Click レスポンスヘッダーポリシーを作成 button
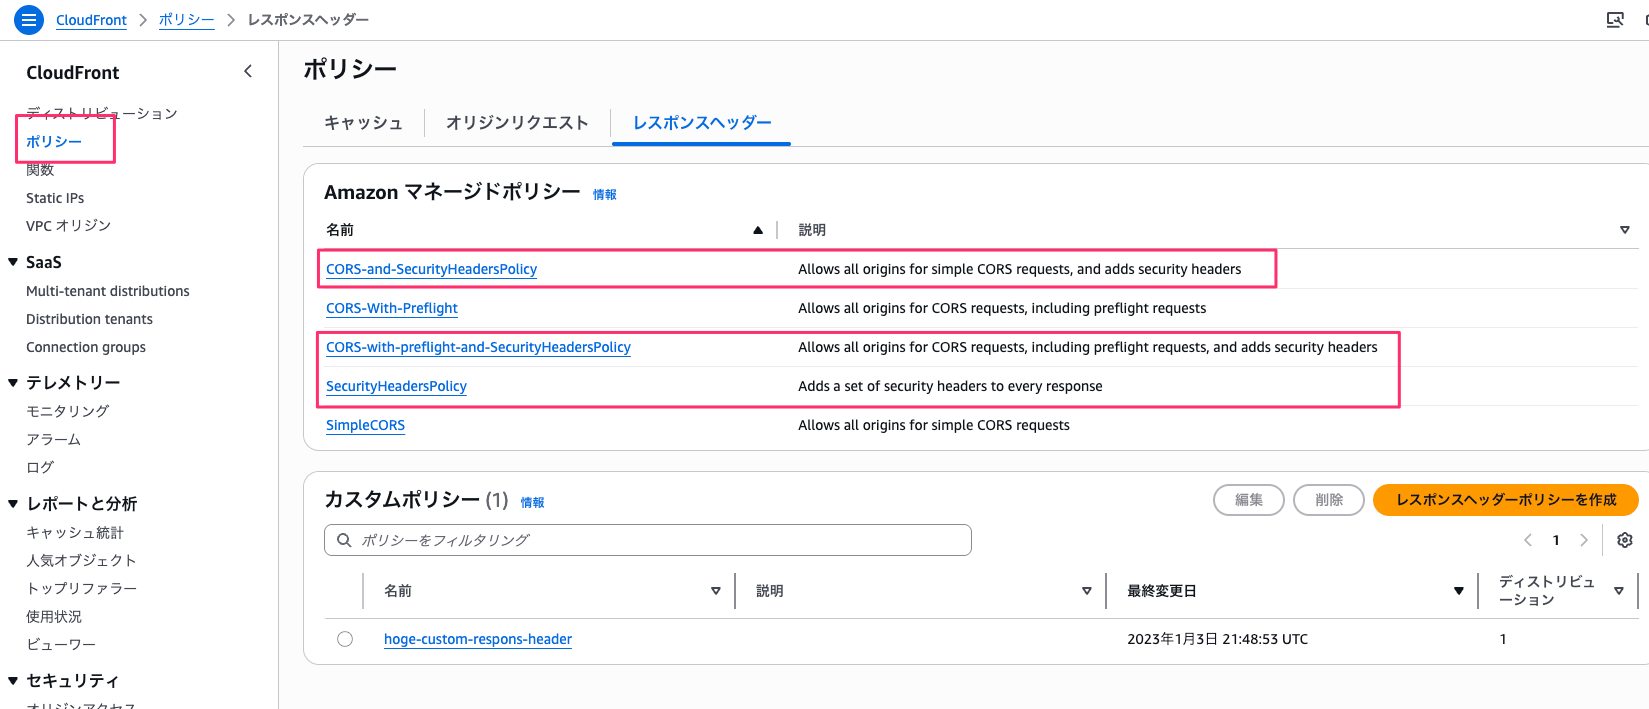The height and width of the screenshot is (709, 1649). (1505, 500)
